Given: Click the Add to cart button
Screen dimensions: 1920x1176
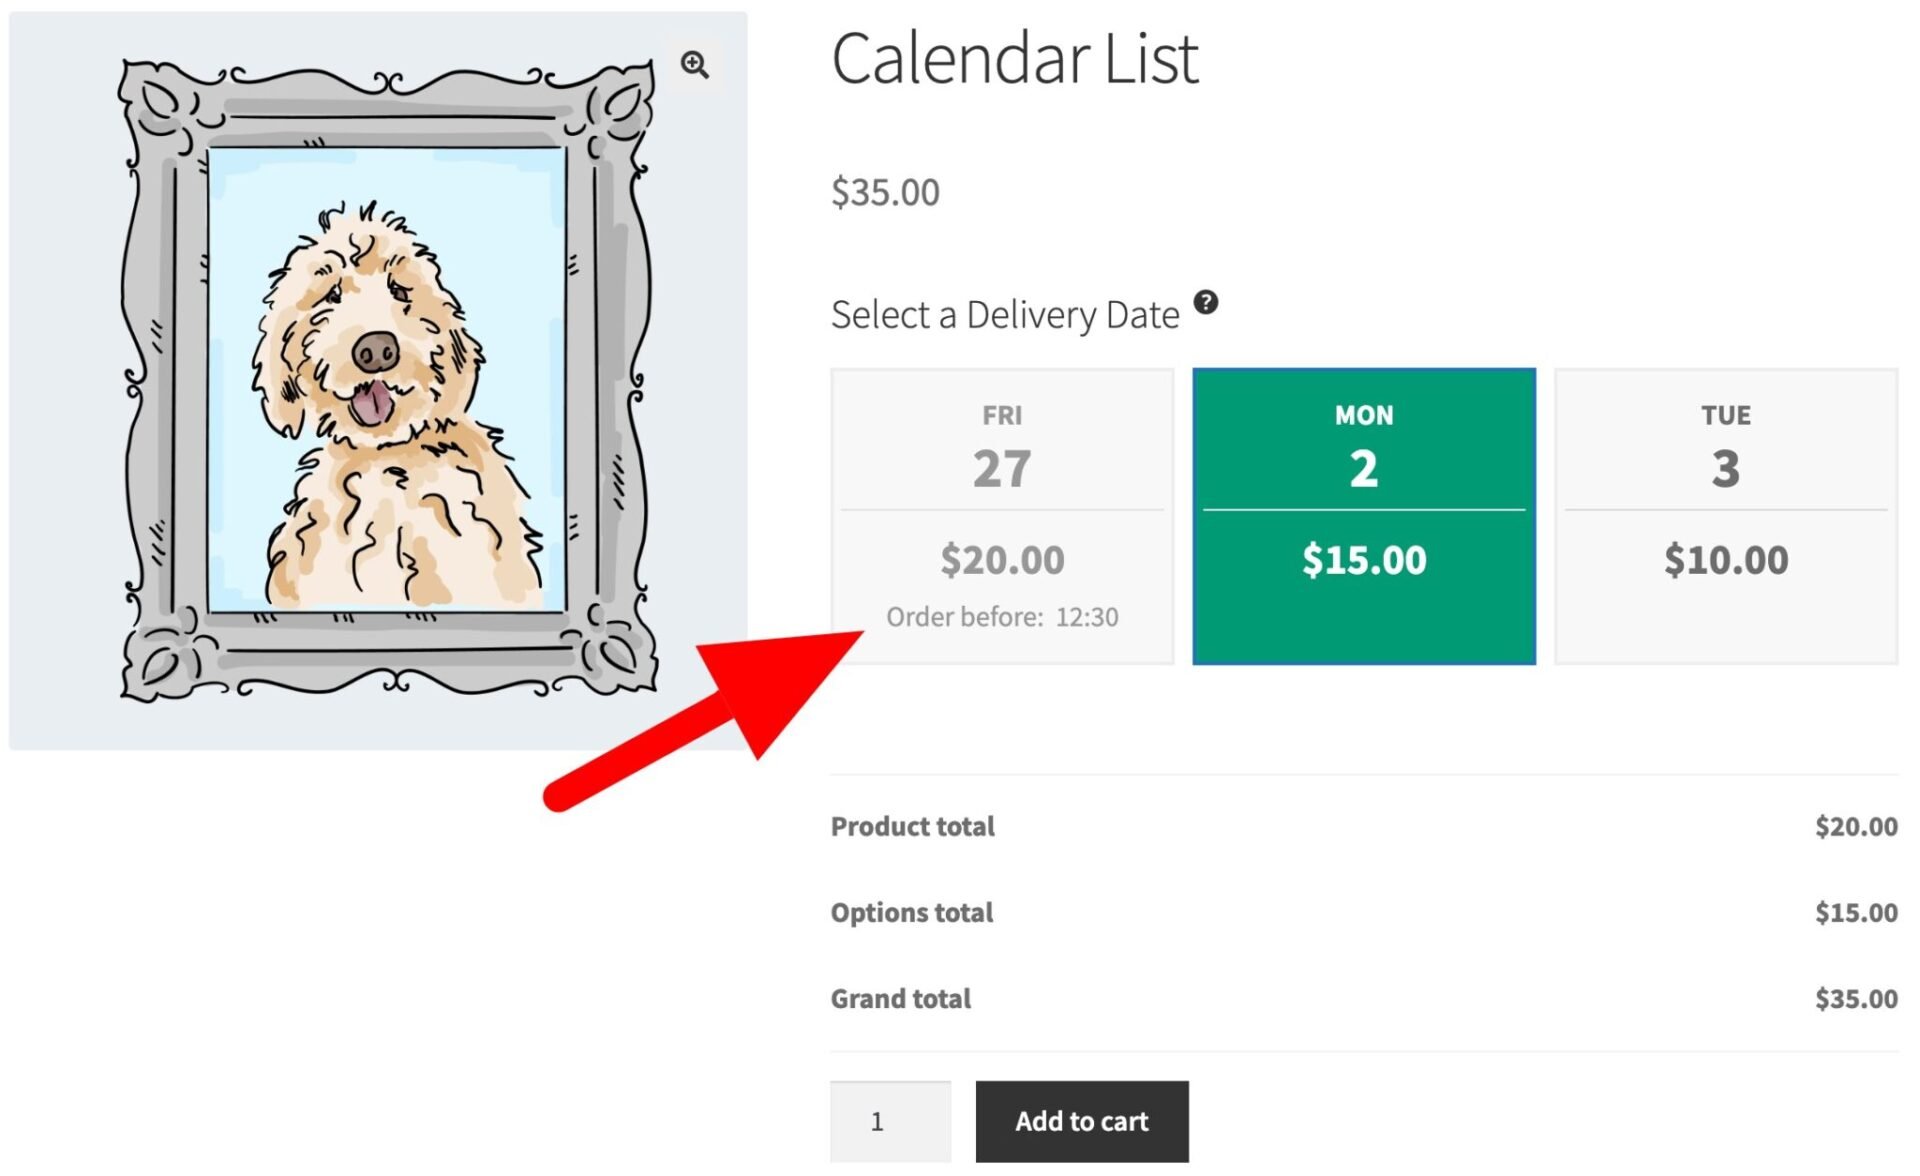Looking at the screenshot, I should pyautogui.click(x=1081, y=1122).
